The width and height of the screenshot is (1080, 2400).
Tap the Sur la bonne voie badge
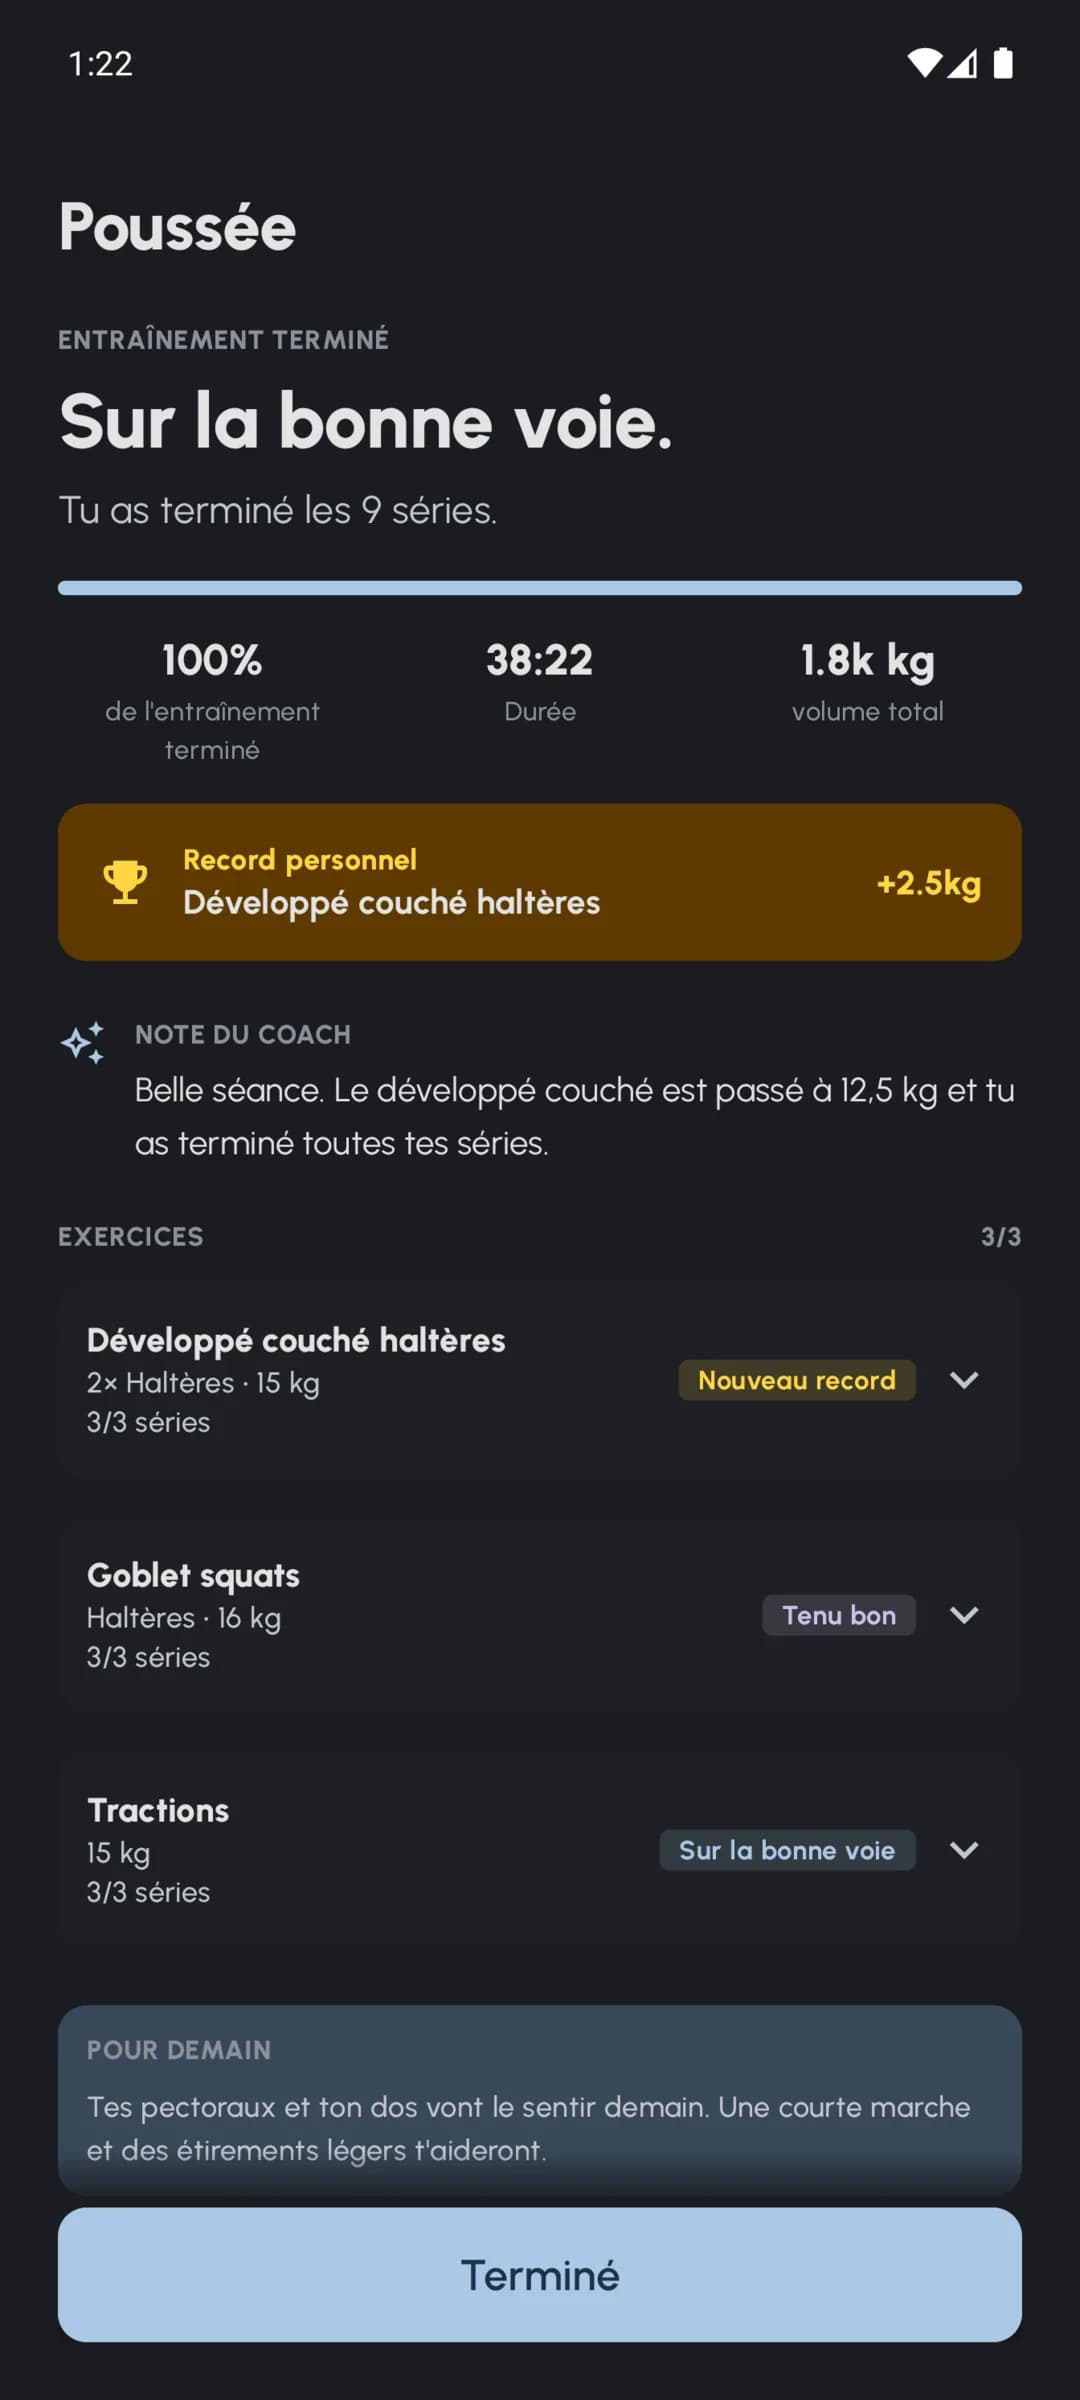click(787, 1850)
